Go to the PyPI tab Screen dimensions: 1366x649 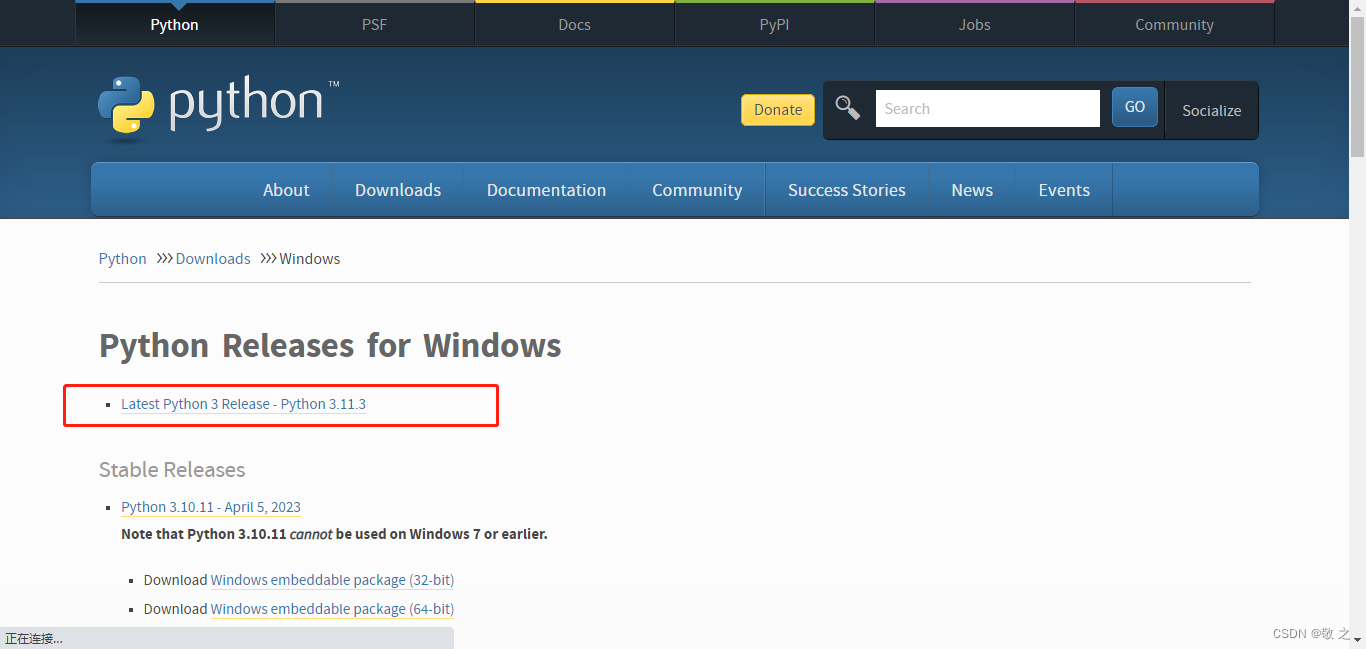click(x=774, y=24)
